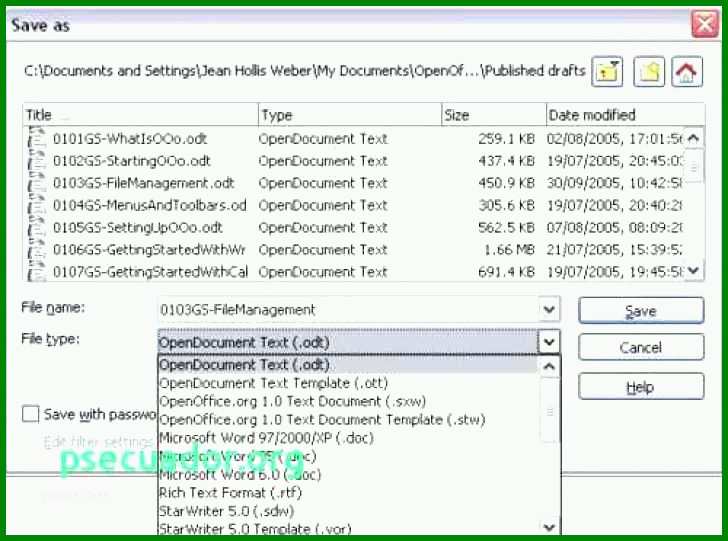Click the file type list scrollbar thumb
Screen dimensions: 728x541
pyautogui.click(x=549, y=411)
